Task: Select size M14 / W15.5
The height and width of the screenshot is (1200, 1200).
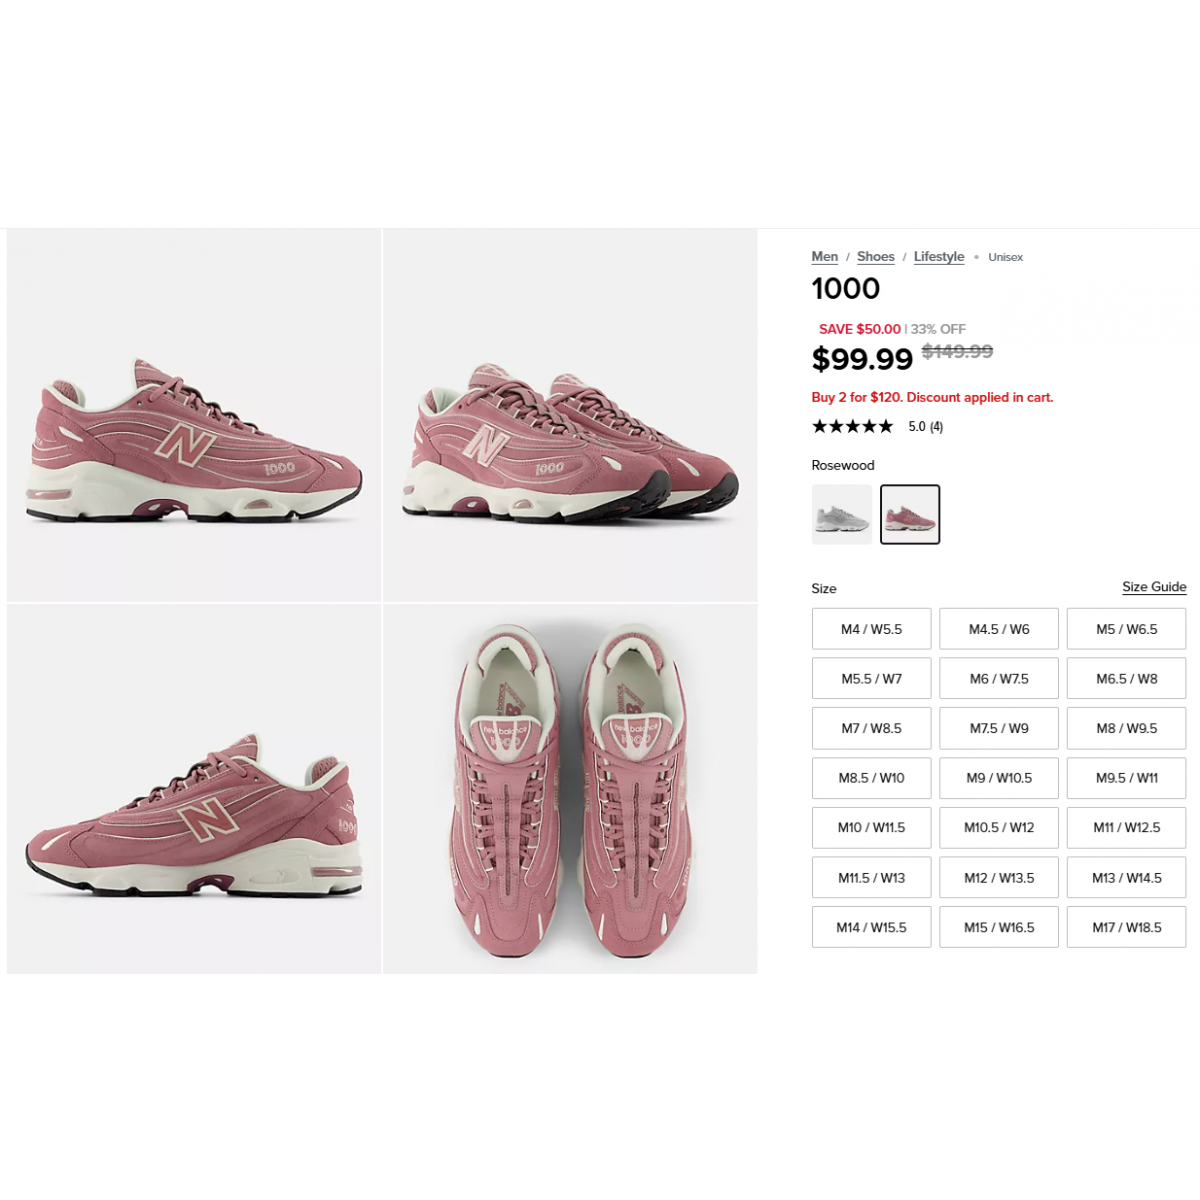Action: 872,927
